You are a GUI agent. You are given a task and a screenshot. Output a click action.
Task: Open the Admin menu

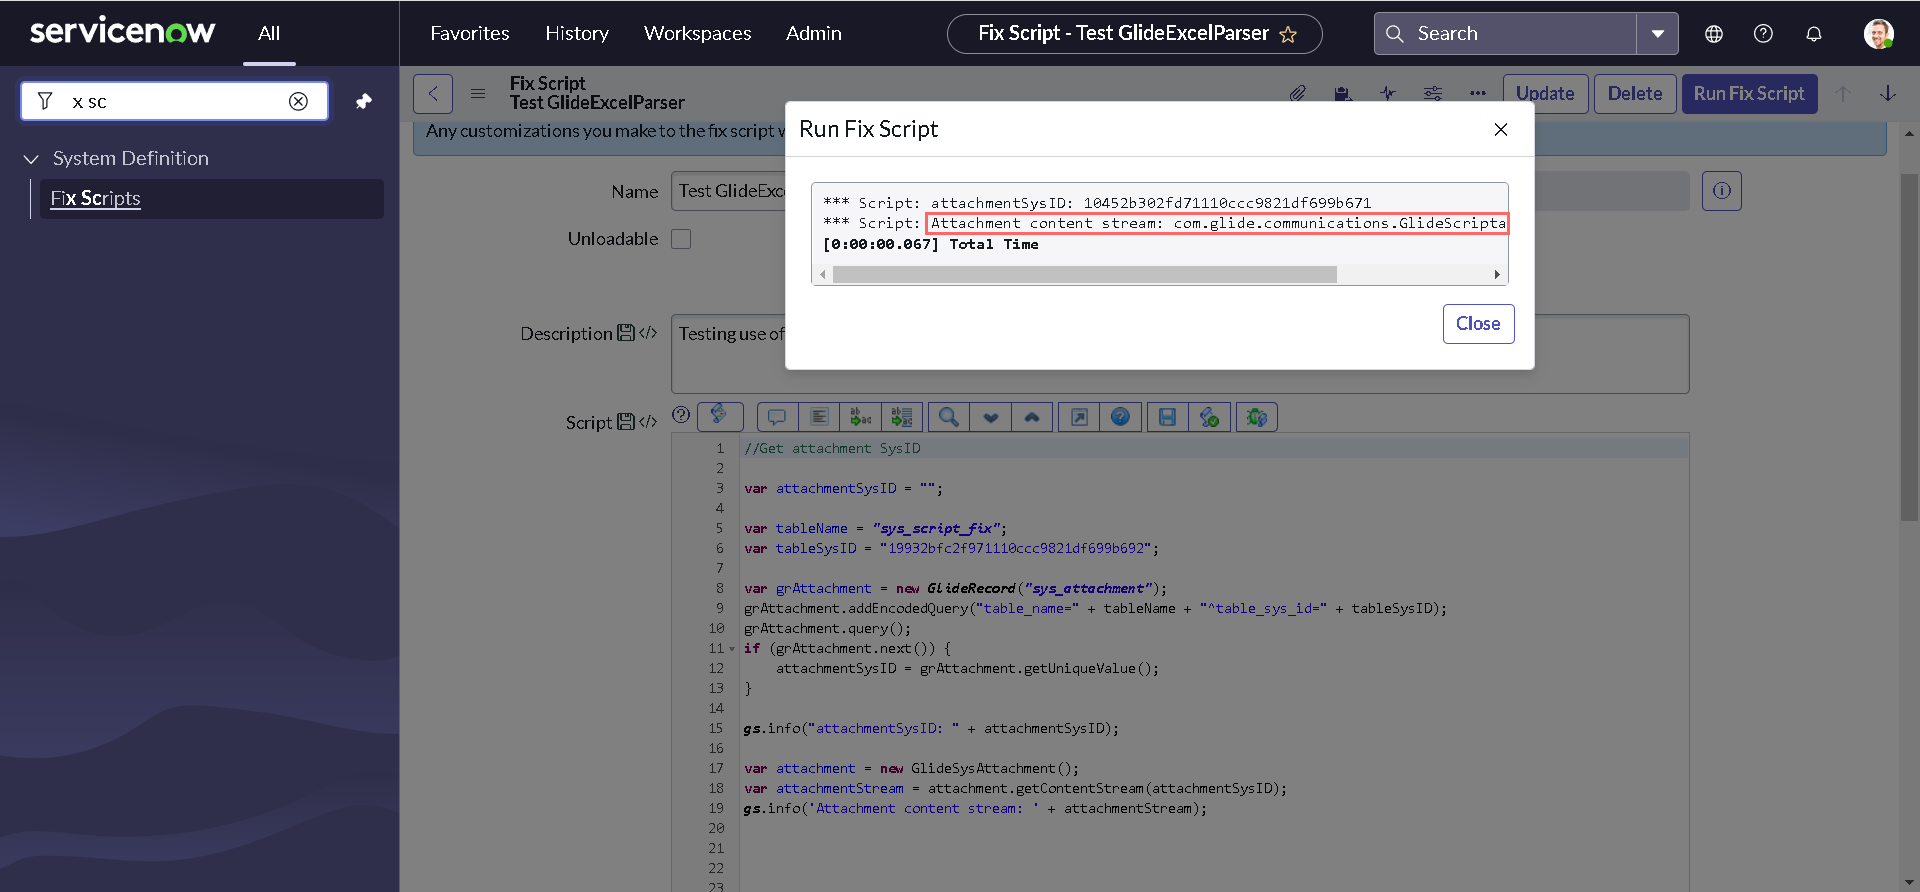click(x=814, y=33)
